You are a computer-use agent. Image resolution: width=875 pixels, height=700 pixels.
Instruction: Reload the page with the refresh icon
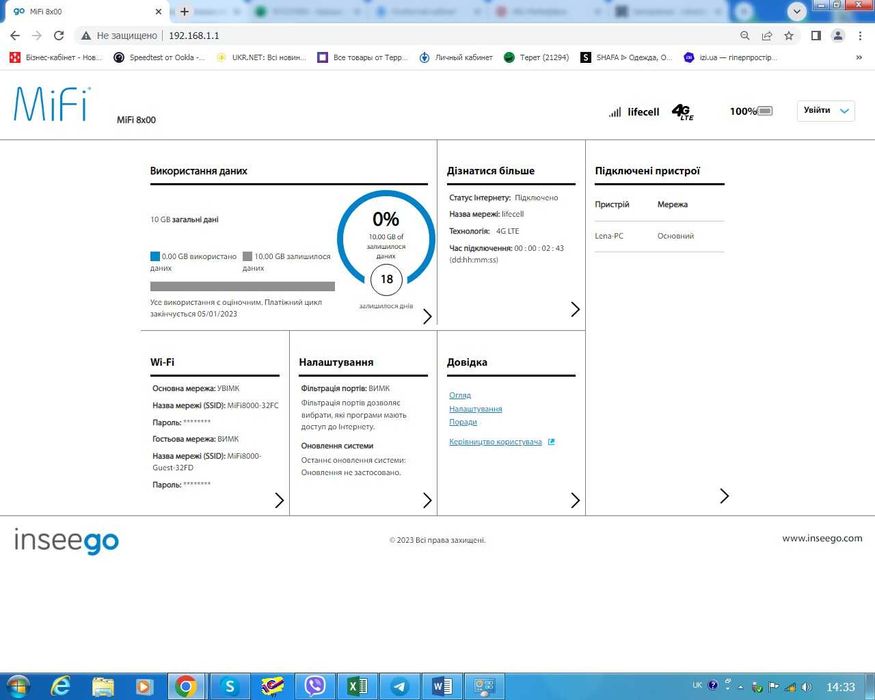pyautogui.click(x=59, y=36)
